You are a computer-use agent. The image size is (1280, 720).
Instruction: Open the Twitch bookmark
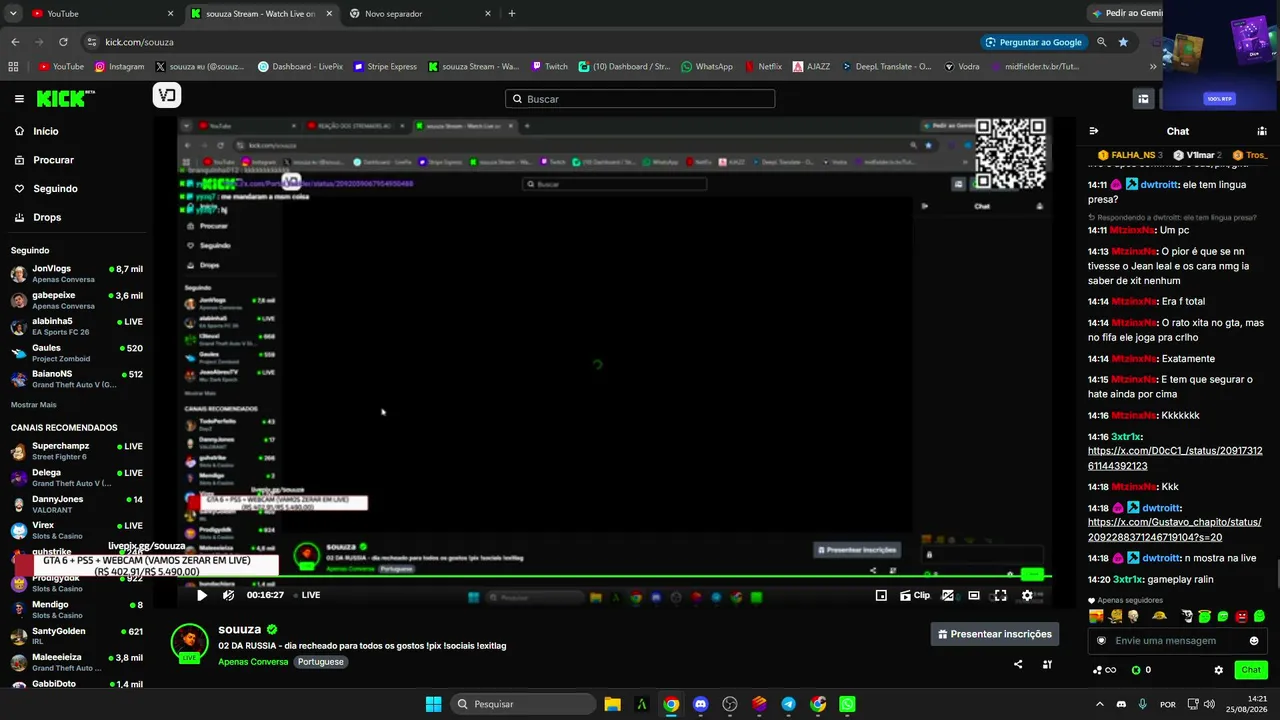click(x=550, y=67)
